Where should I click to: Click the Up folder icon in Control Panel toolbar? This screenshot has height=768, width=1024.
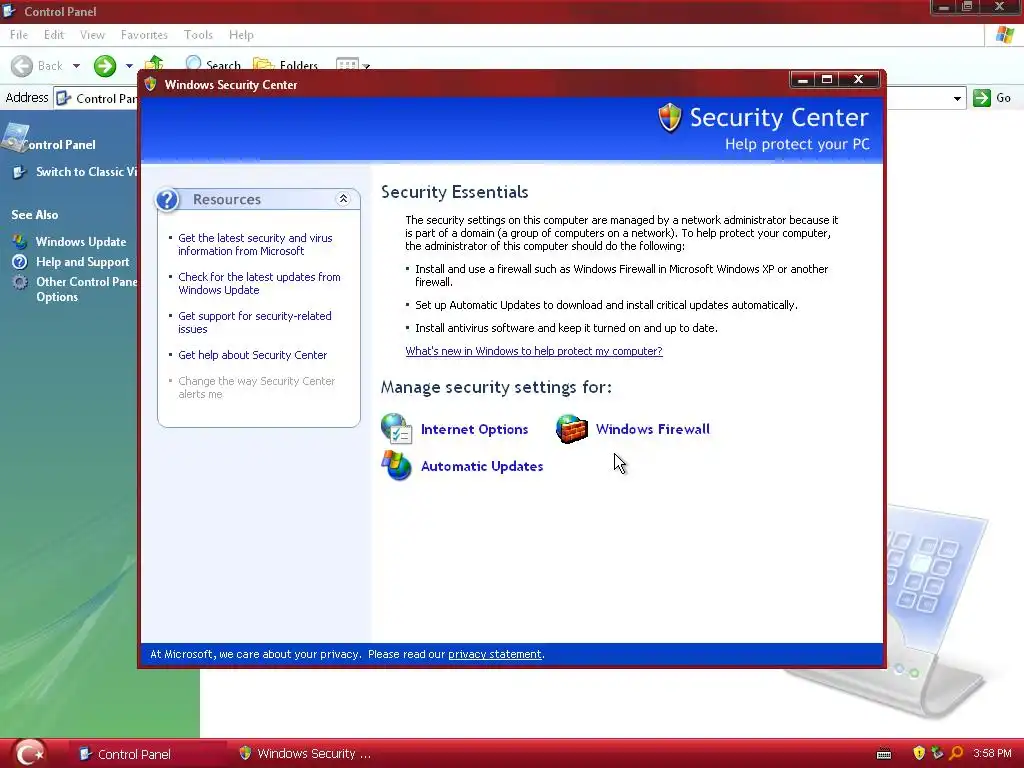click(x=154, y=62)
